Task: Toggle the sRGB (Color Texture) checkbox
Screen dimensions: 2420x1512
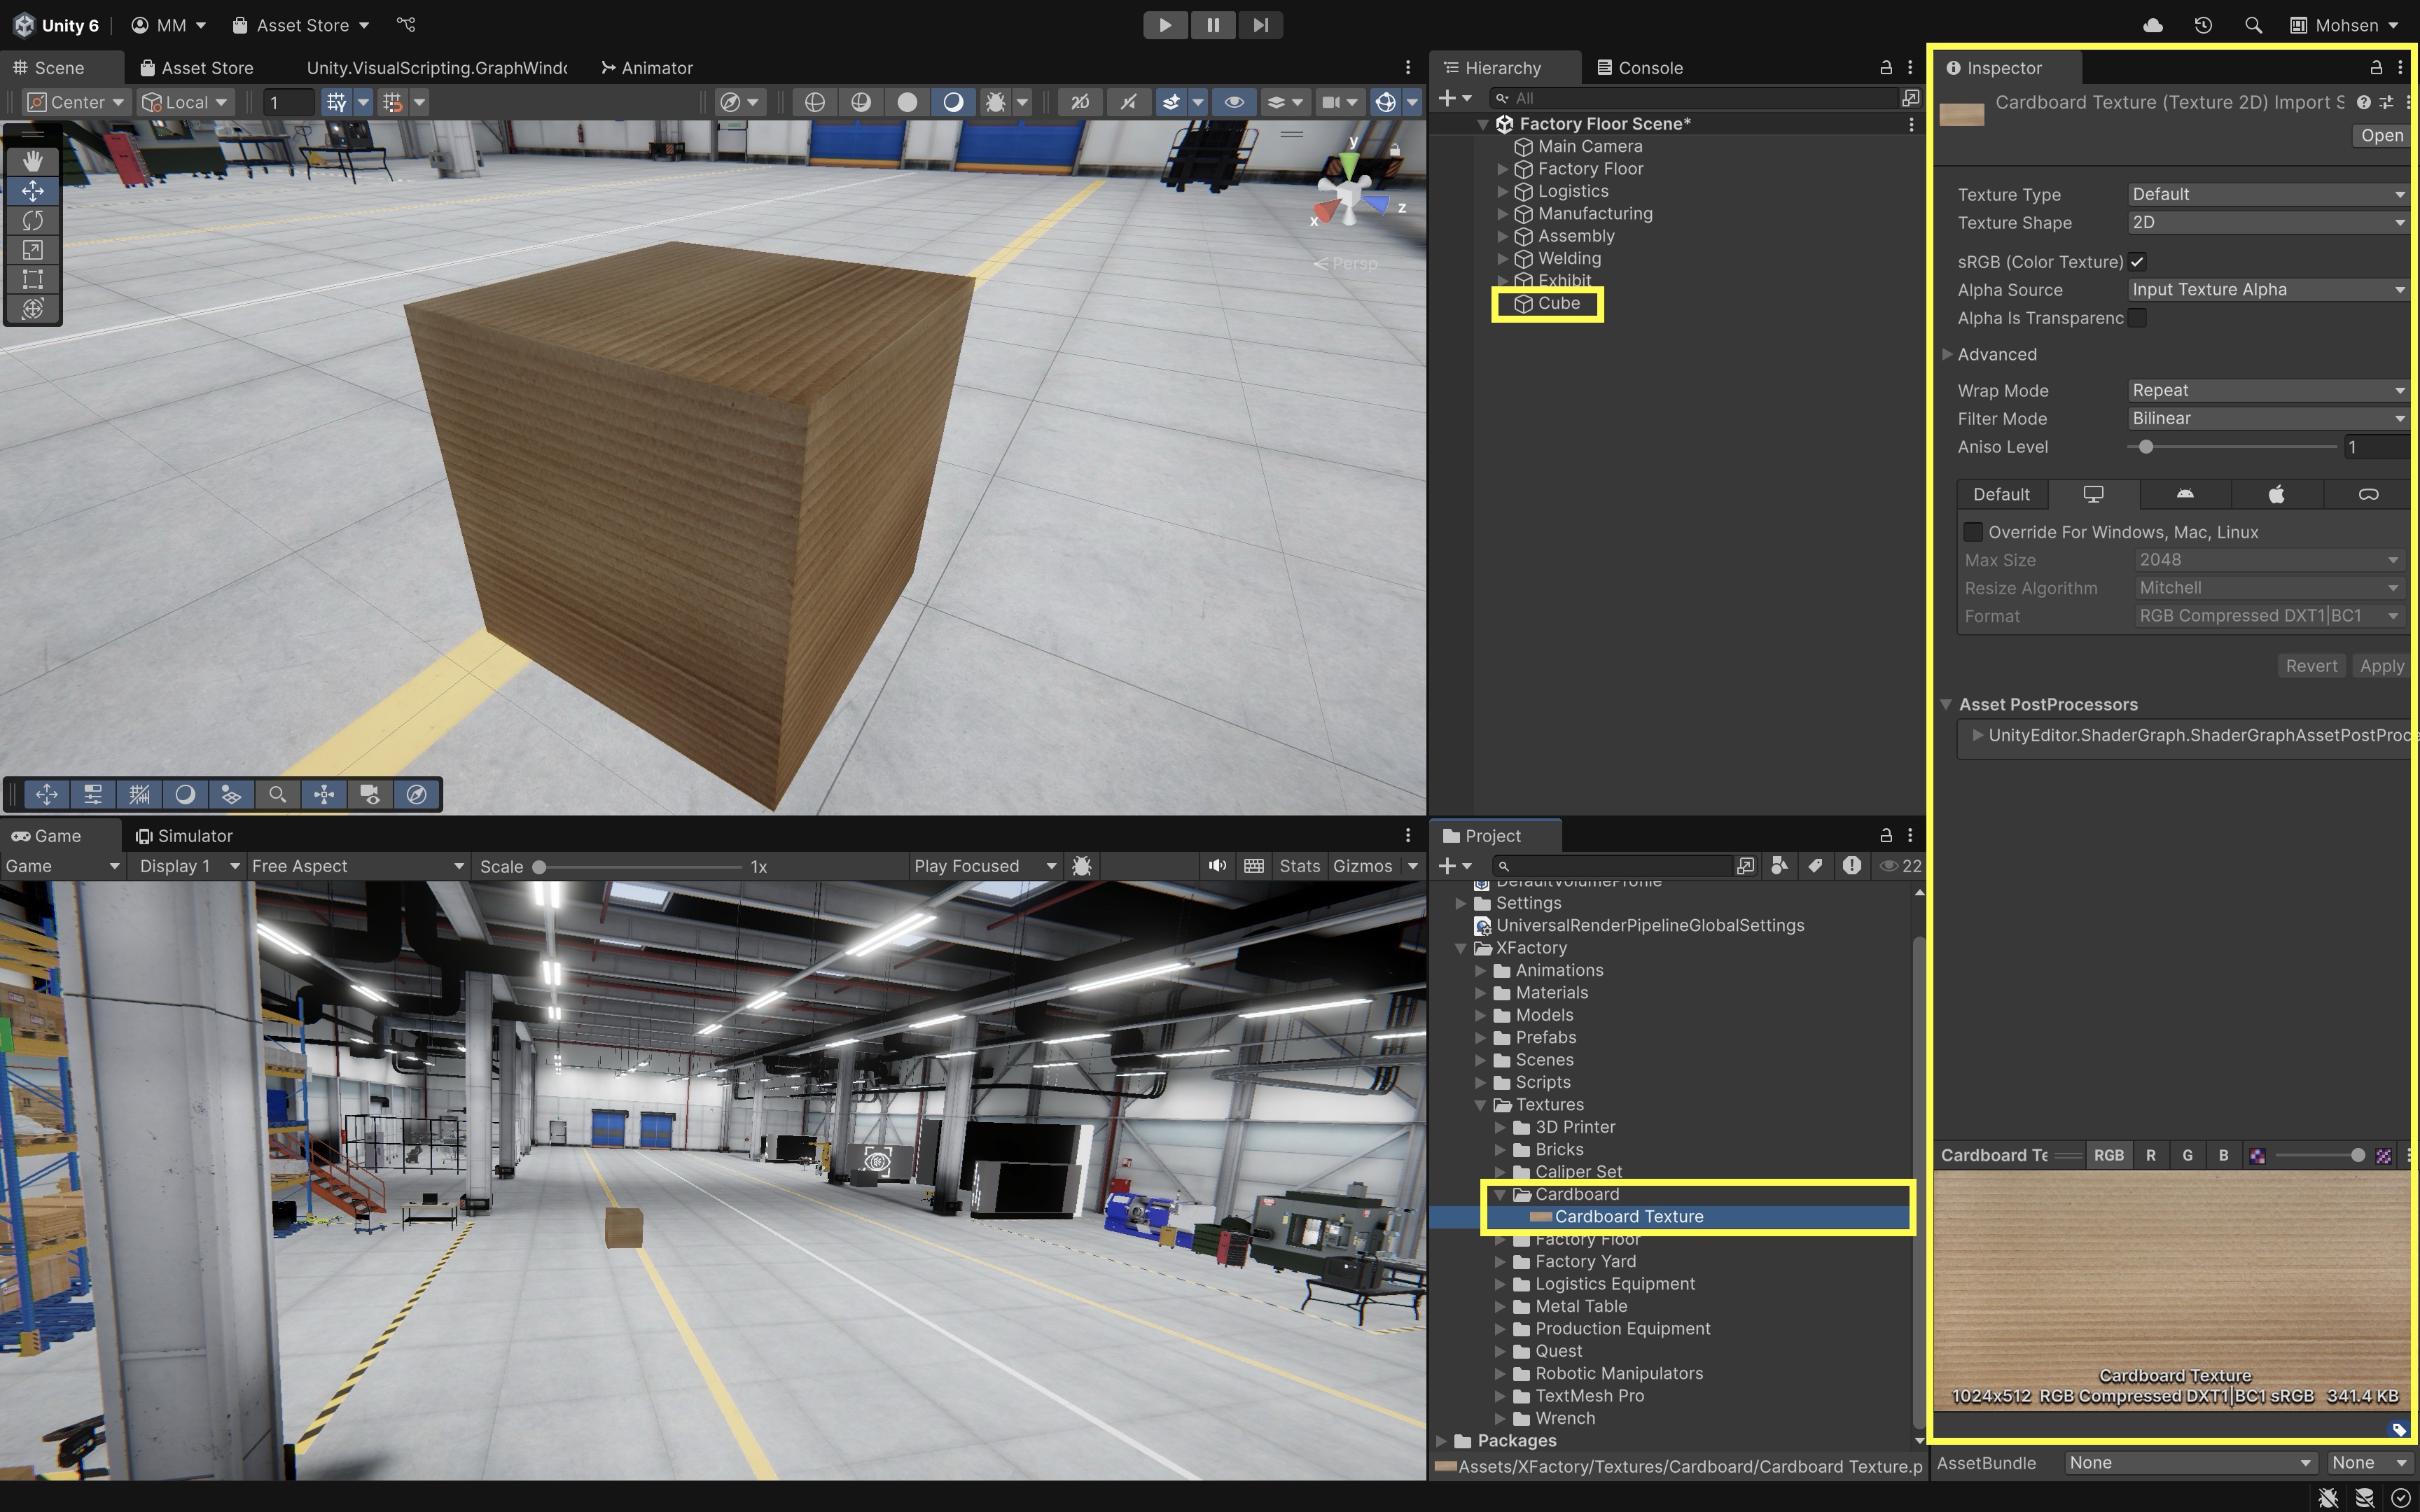Action: click(2137, 262)
